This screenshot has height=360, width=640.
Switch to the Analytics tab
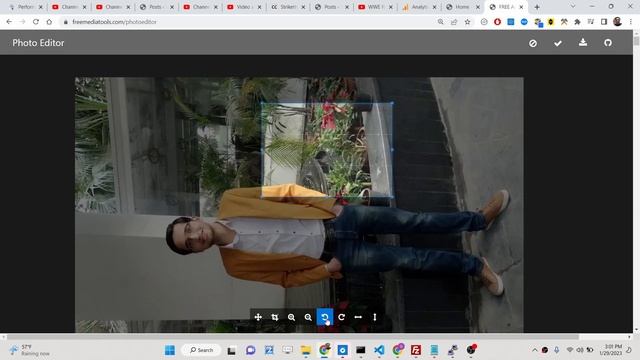coord(418,7)
